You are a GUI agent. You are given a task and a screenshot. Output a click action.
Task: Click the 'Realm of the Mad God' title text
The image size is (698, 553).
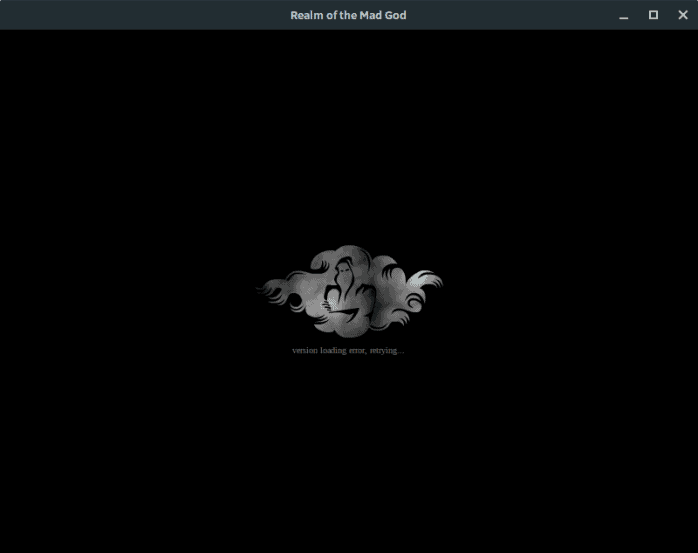point(348,15)
